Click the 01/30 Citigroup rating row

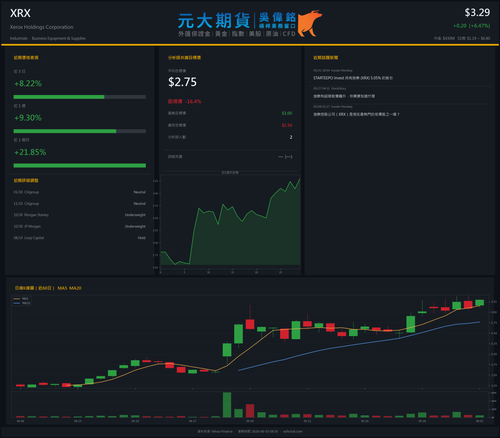pyautogui.click(x=80, y=192)
